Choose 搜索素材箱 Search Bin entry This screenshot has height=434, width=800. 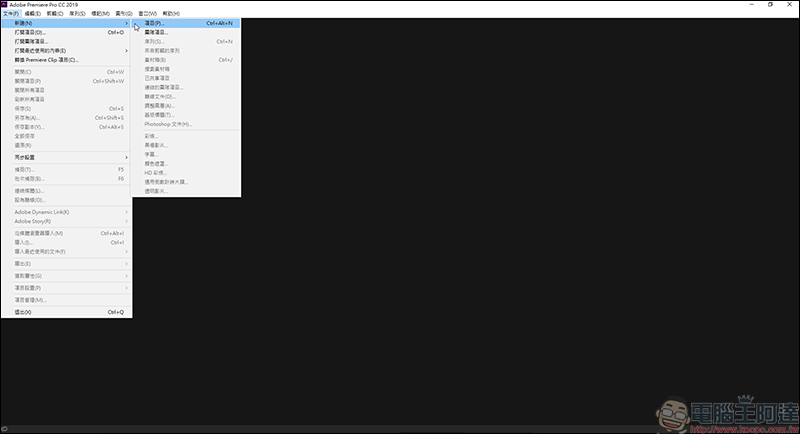(x=186, y=69)
